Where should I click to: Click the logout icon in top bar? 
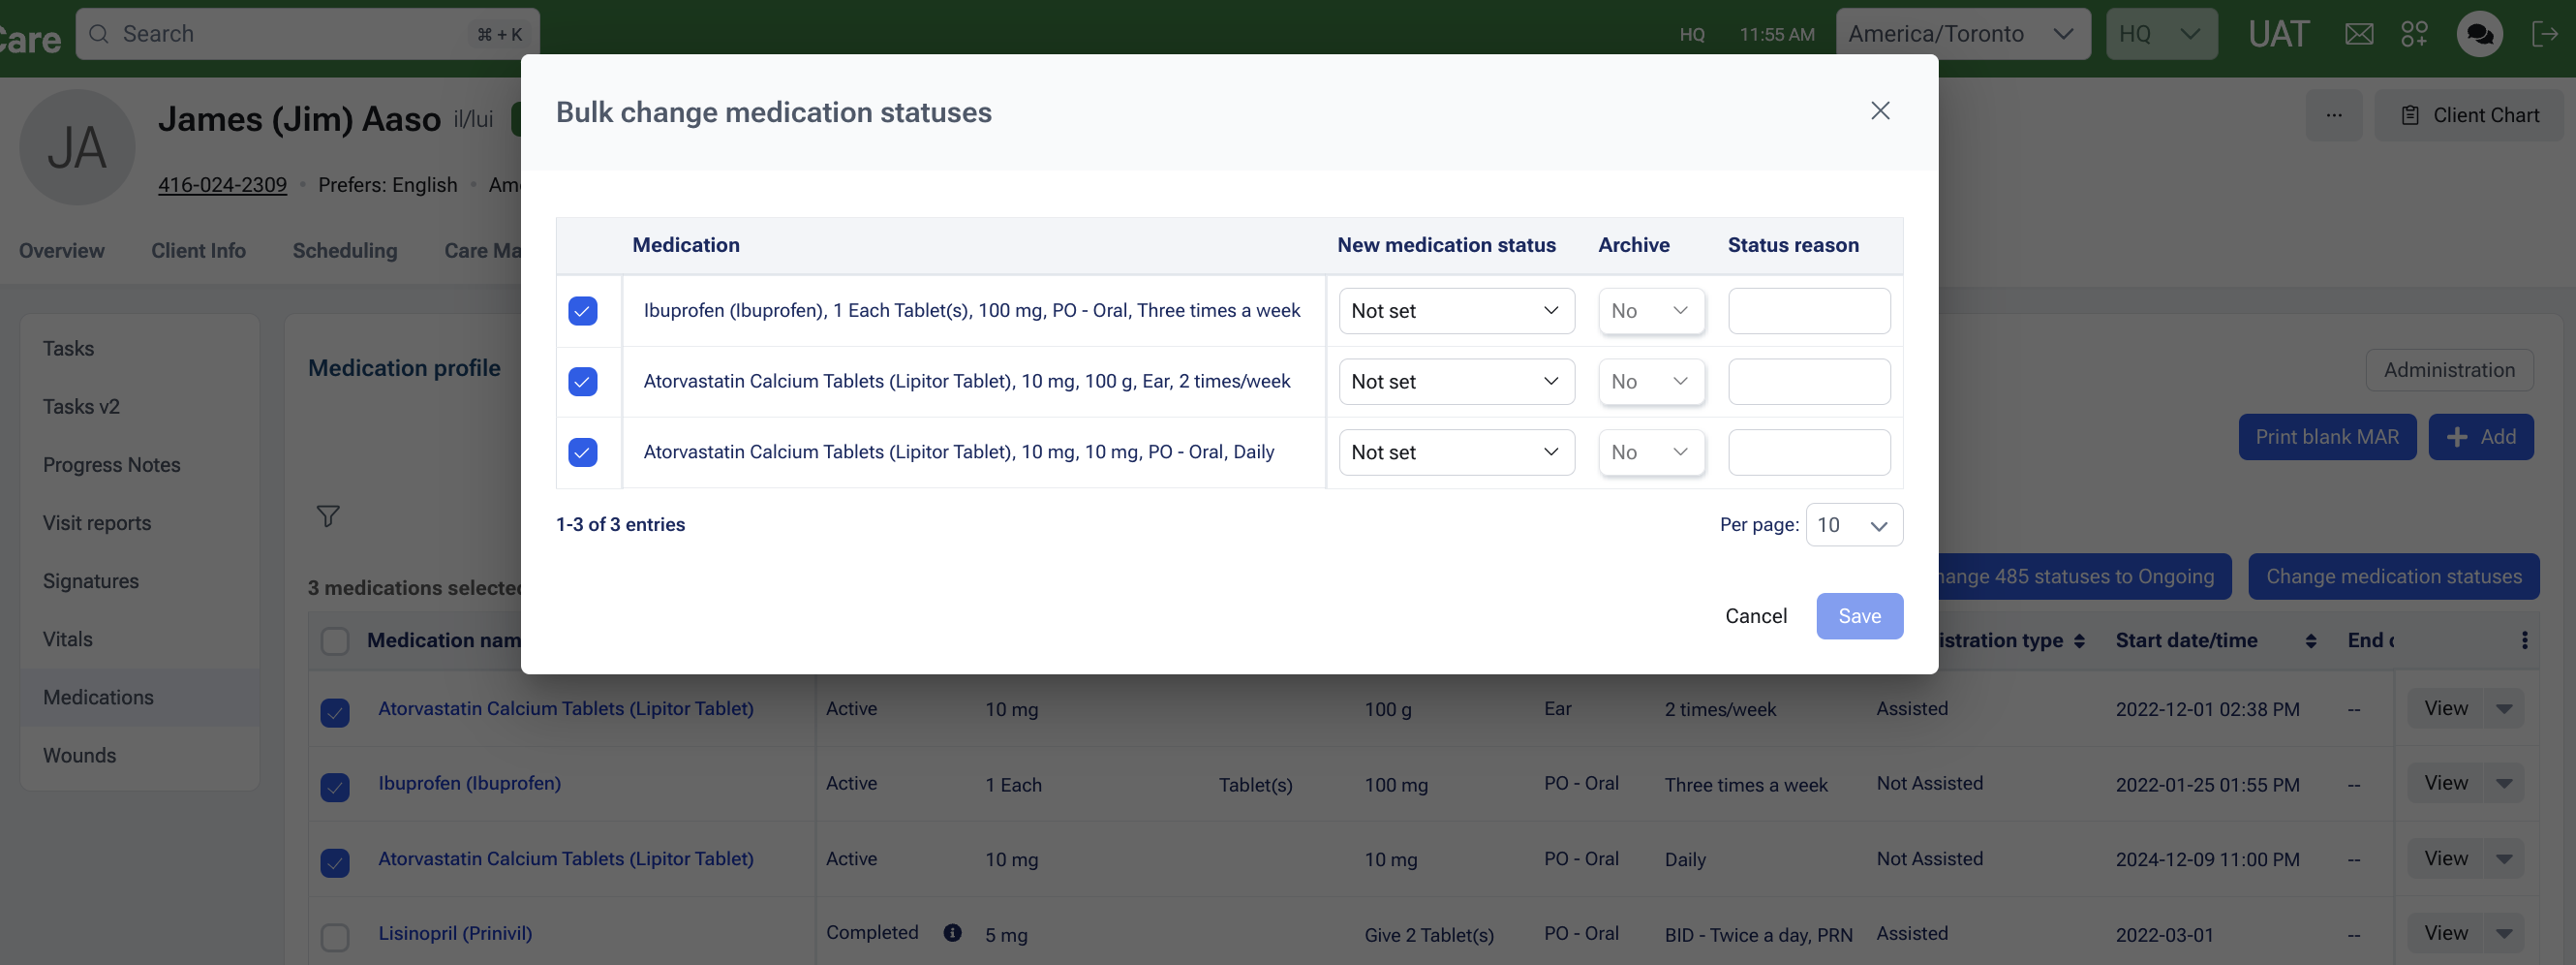click(x=2543, y=34)
